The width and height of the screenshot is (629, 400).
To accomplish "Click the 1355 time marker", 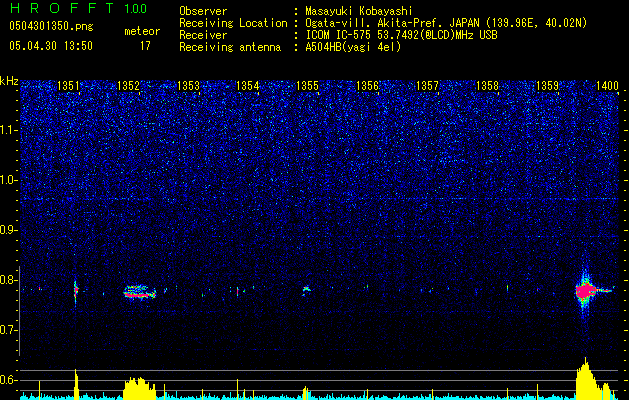I will pos(307,85).
